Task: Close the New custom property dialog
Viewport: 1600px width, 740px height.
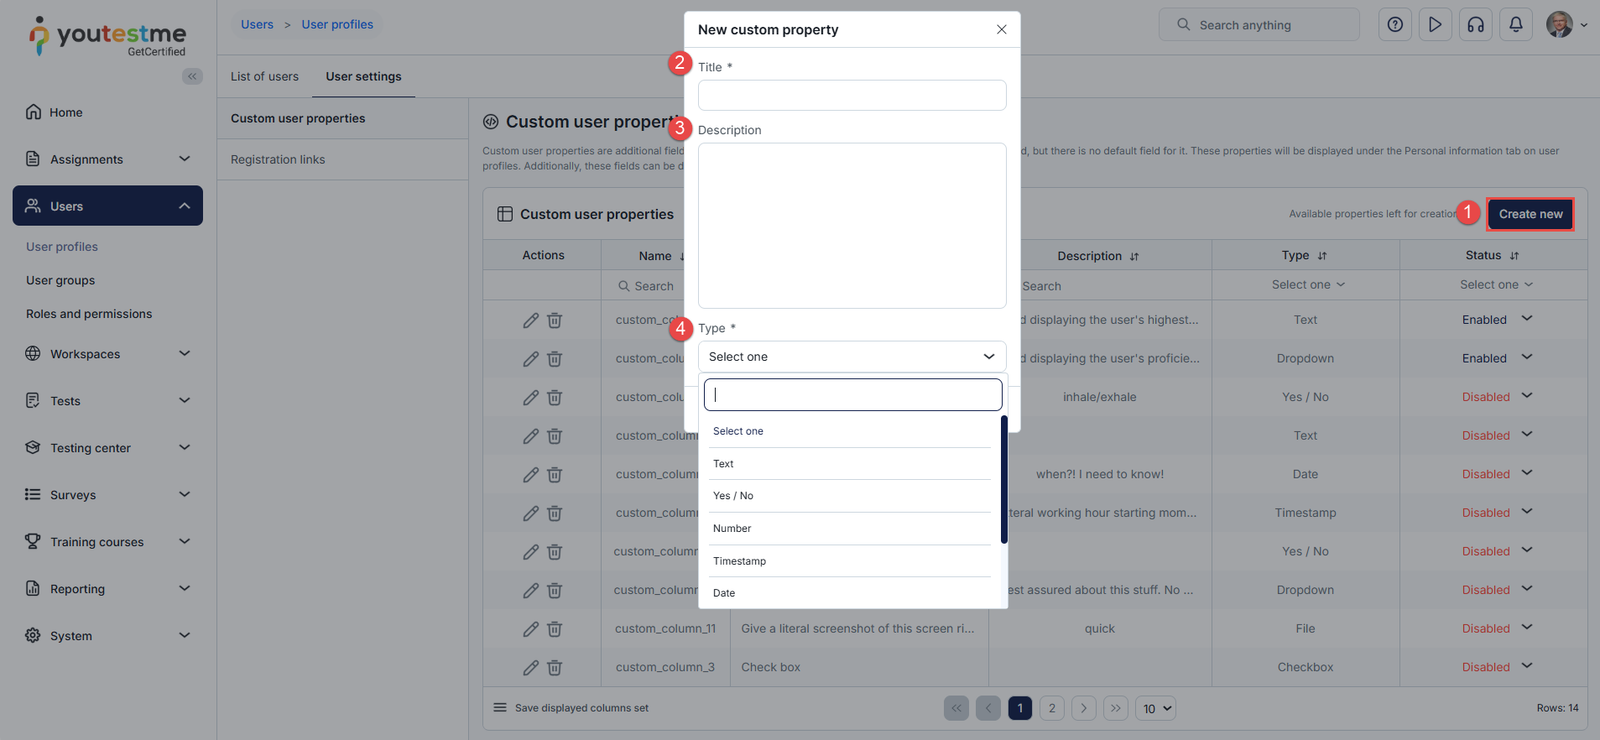Action: [1001, 30]
